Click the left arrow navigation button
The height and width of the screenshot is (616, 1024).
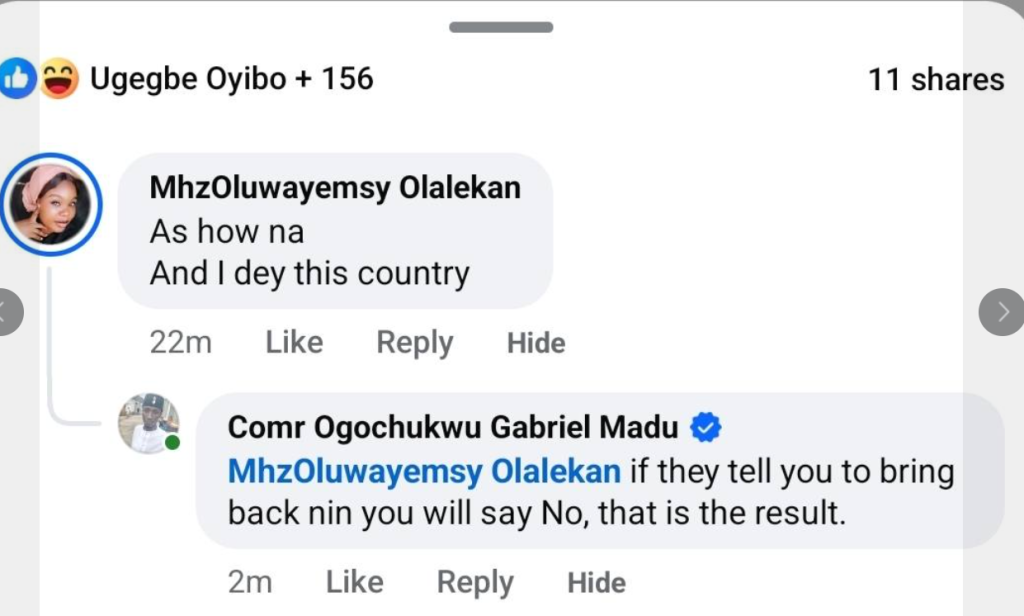coord(8,314)
